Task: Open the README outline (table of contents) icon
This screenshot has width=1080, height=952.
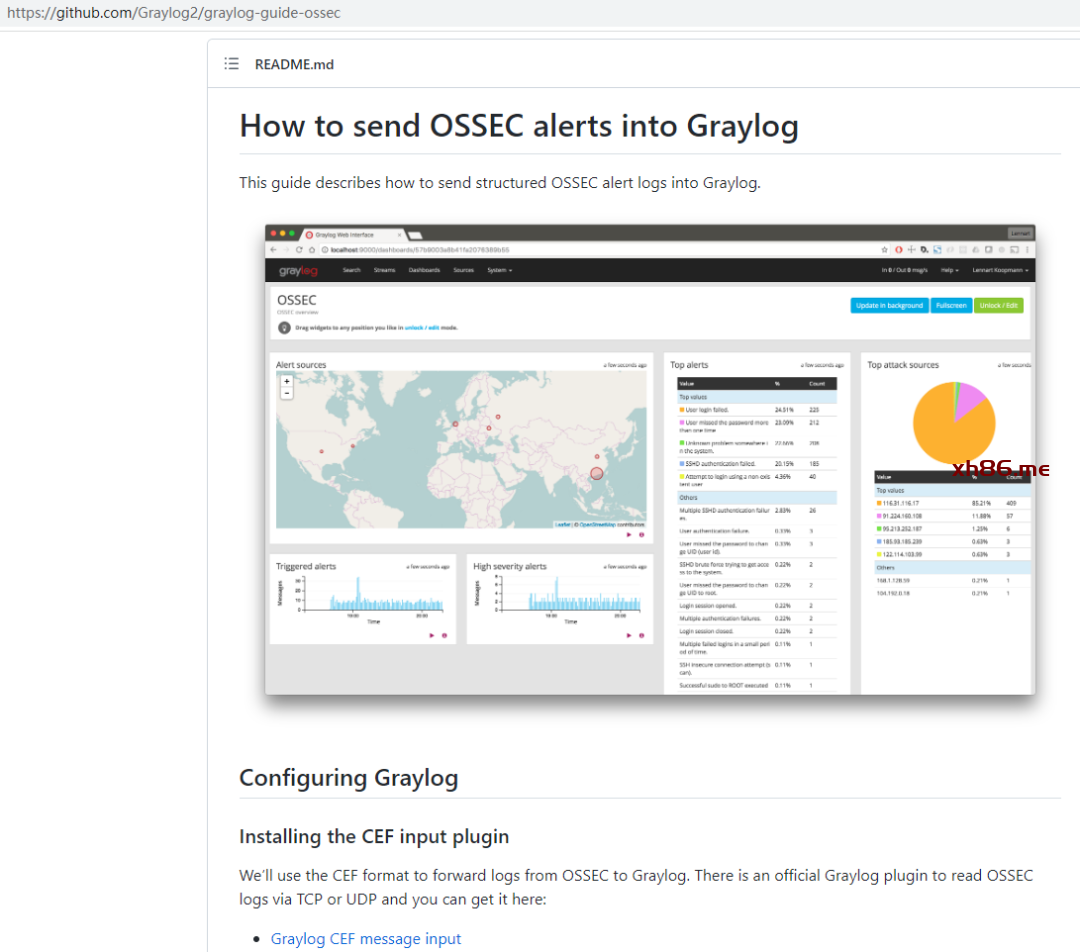Action: point(232,64)
